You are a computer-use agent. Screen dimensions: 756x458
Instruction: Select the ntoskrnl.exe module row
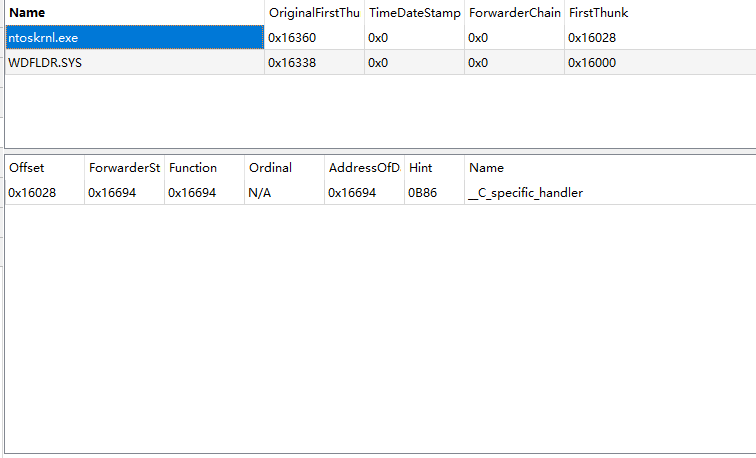click(x=134, y=38)
